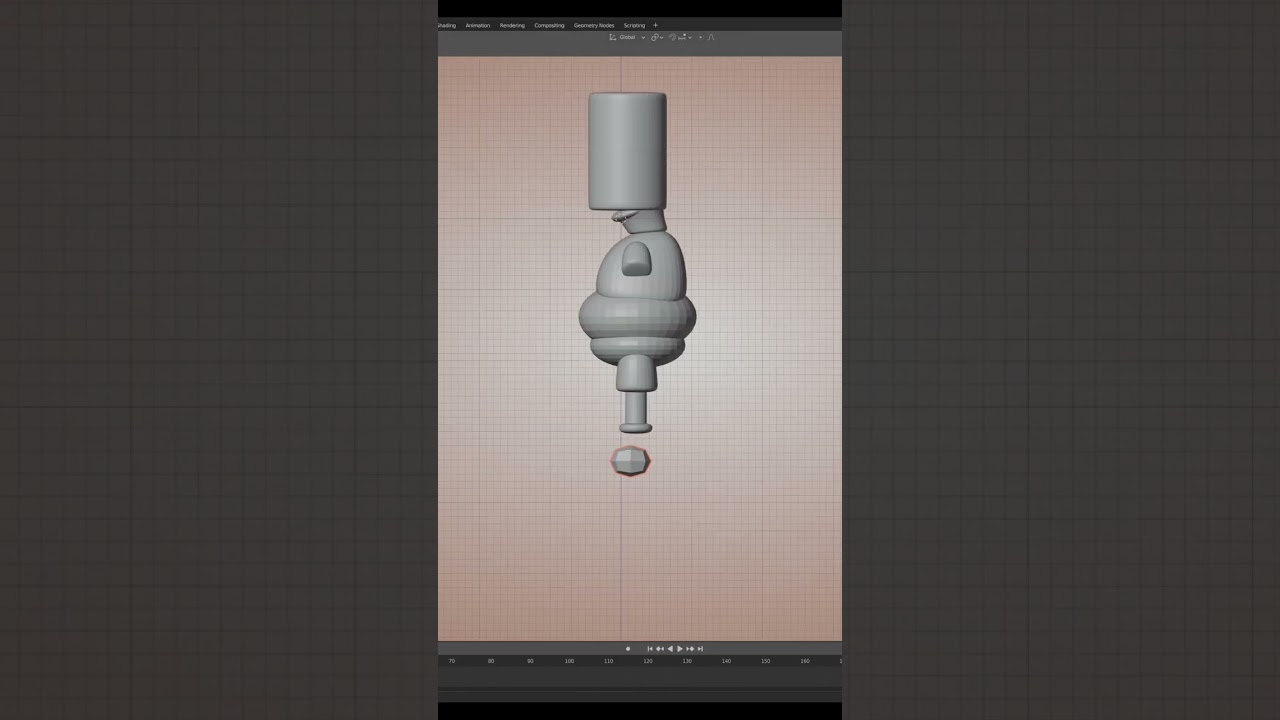This screenshot has height=720, width=1280.
Task: Jump to the timeline end frame
Action: 700,649
